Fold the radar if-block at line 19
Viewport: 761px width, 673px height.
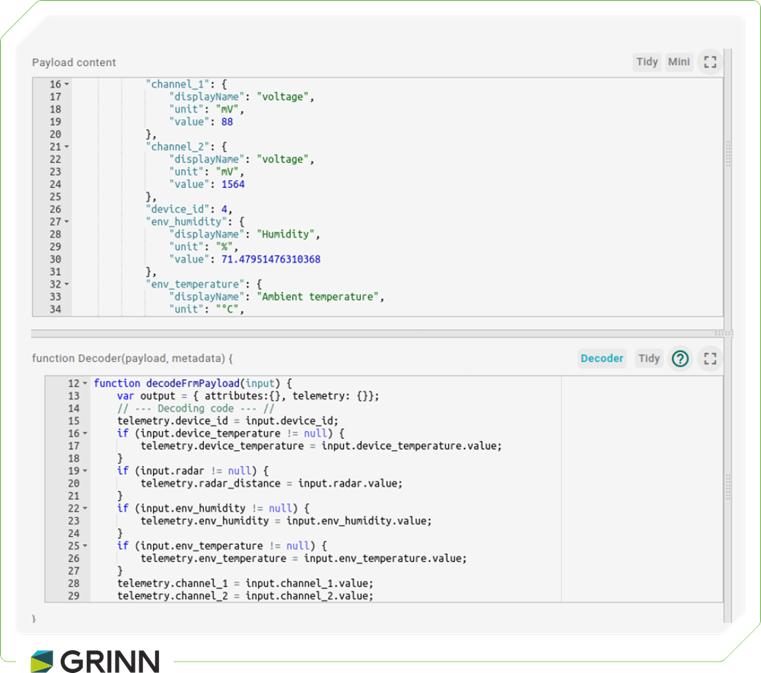click(x=85, y=471)
